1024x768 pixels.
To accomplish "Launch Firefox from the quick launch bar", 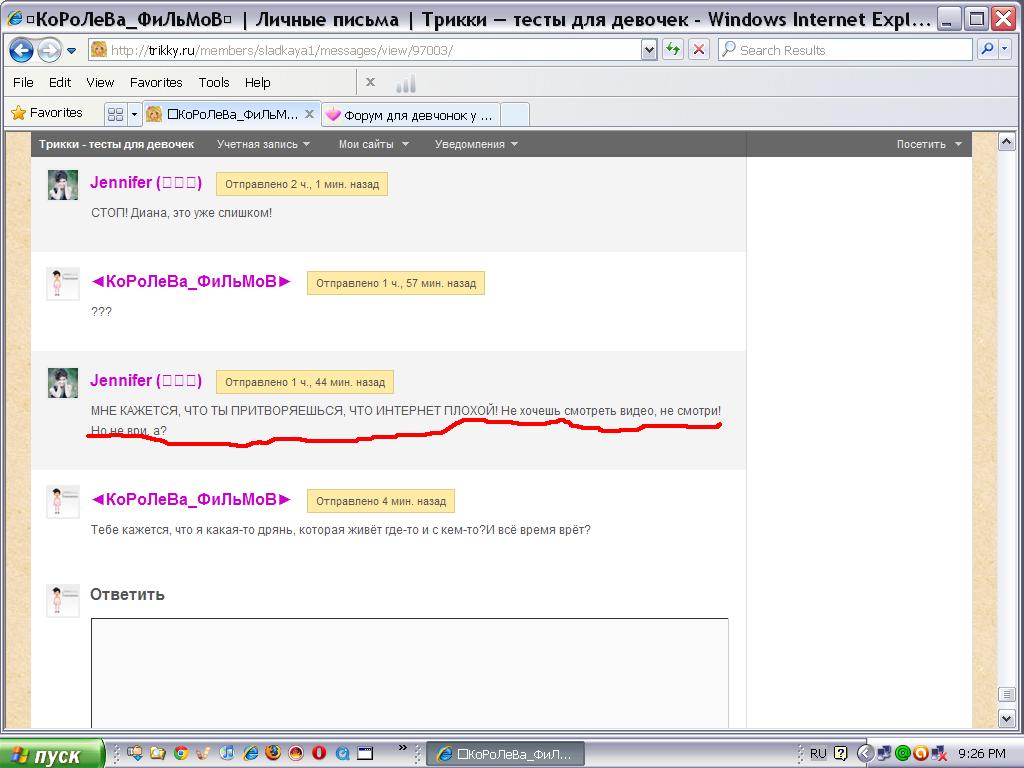I will coord(272,753).
